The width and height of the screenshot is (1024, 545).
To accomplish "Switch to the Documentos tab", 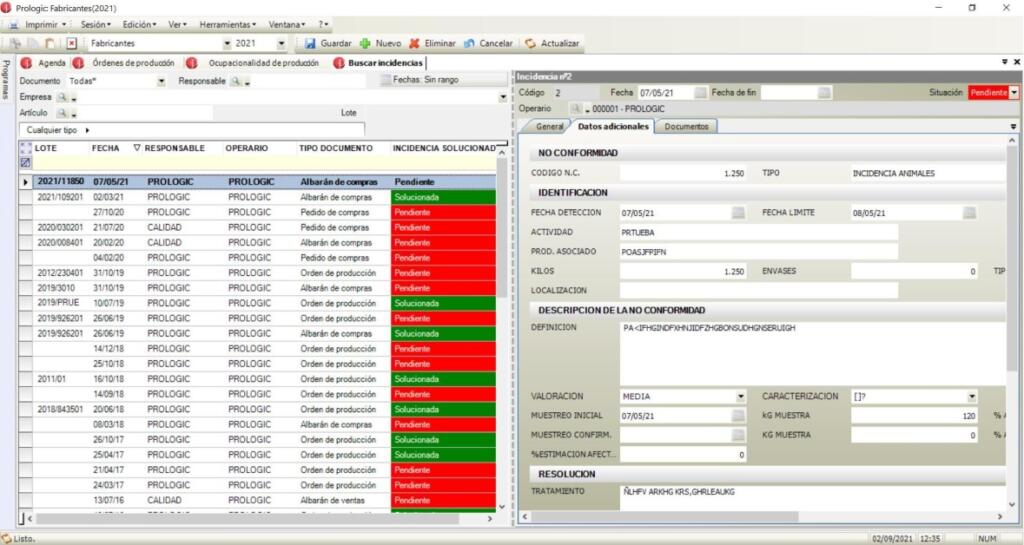I will click(686, 127).
